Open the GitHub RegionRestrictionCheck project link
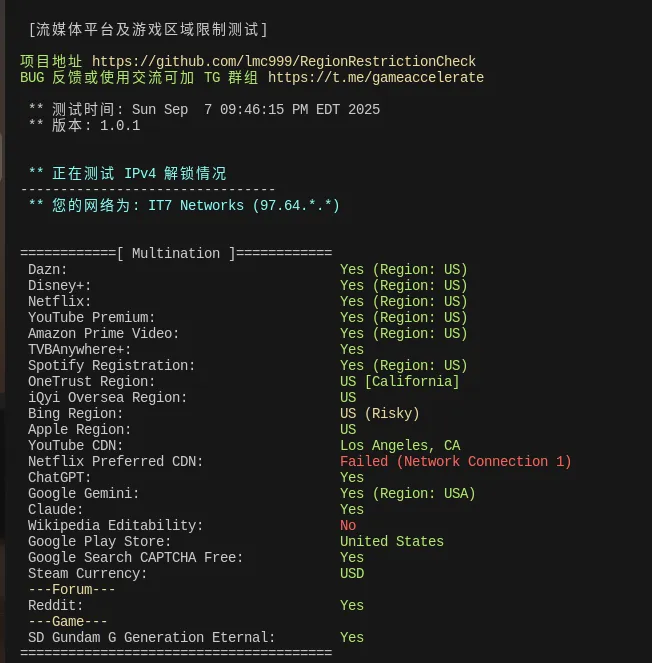The height and width of the screenshot is (663, 652). [284, 62]
